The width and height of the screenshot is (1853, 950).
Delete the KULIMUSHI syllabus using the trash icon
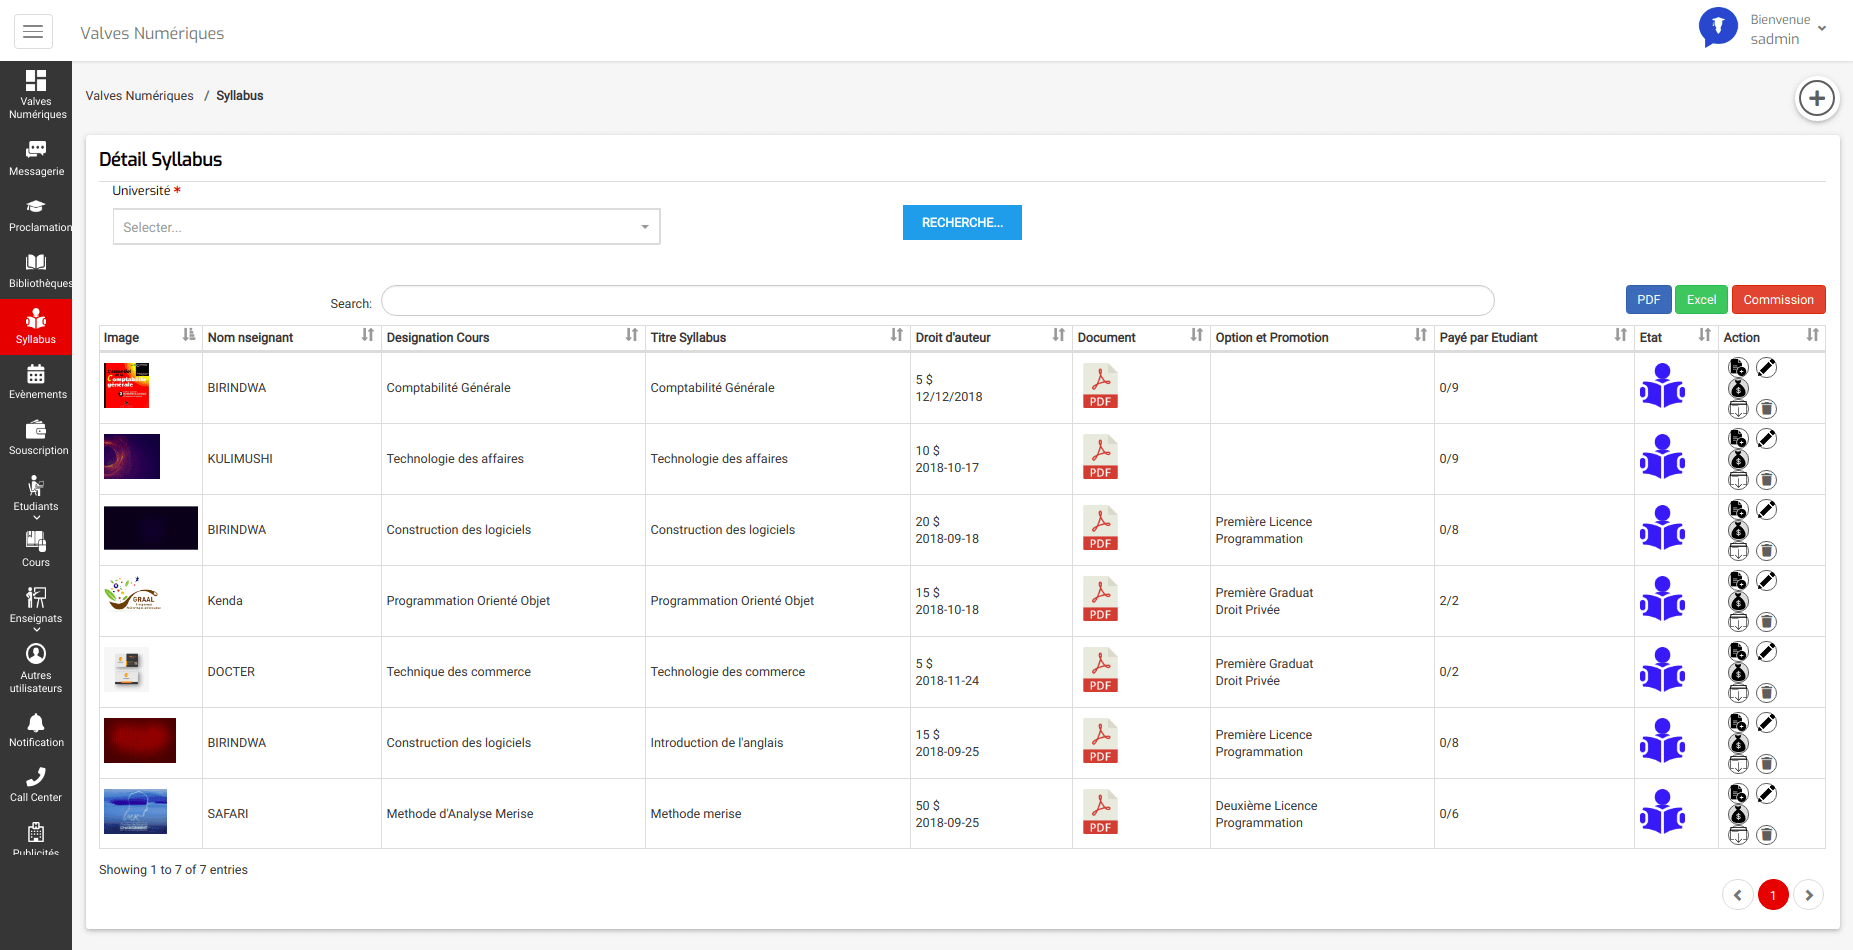click(x=1767, y=480)
